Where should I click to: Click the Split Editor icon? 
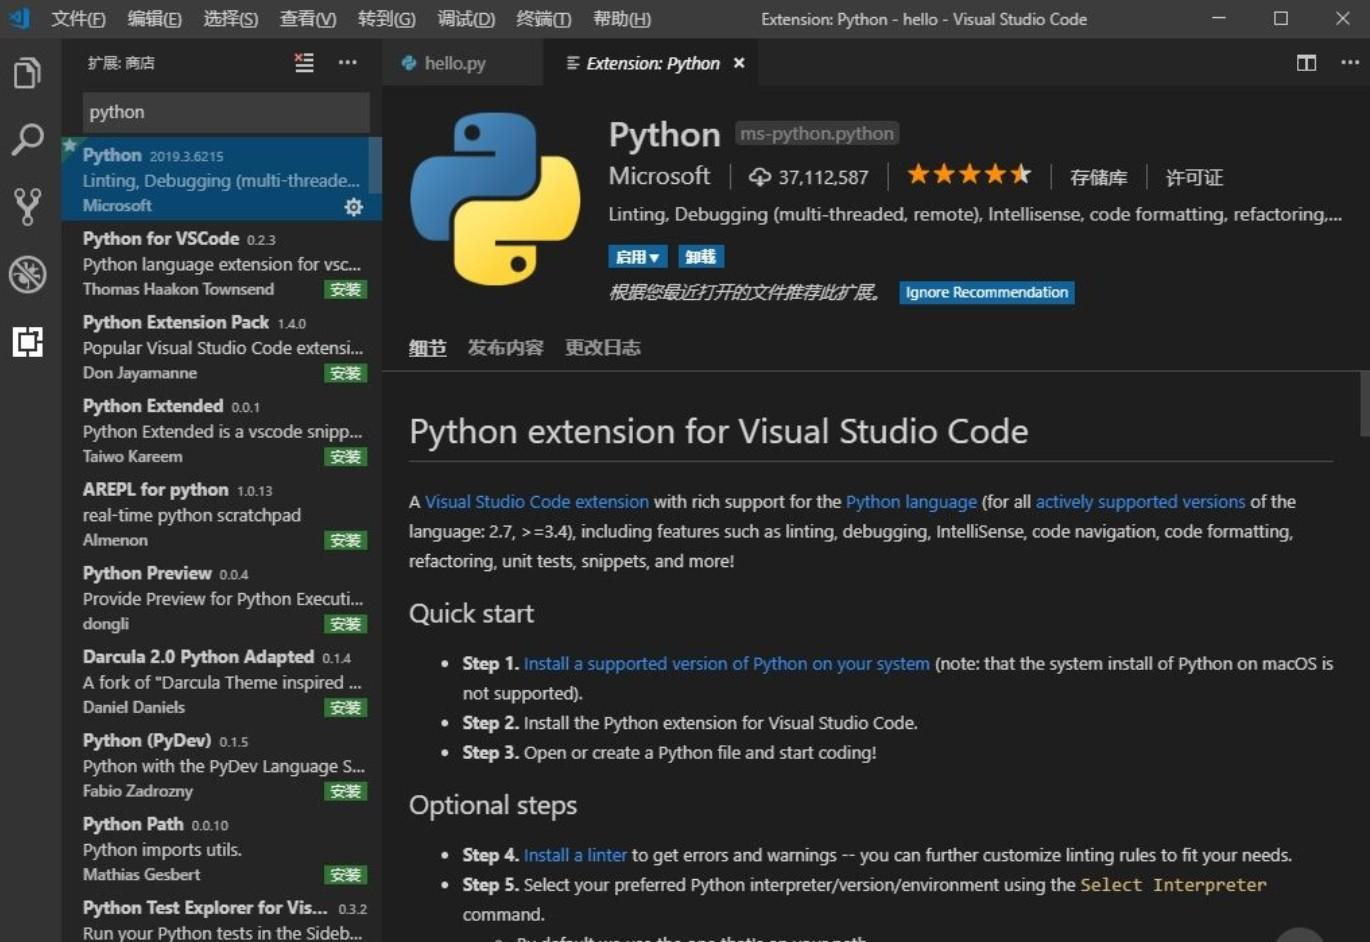pyautogui.click(x=1306, y=62)
